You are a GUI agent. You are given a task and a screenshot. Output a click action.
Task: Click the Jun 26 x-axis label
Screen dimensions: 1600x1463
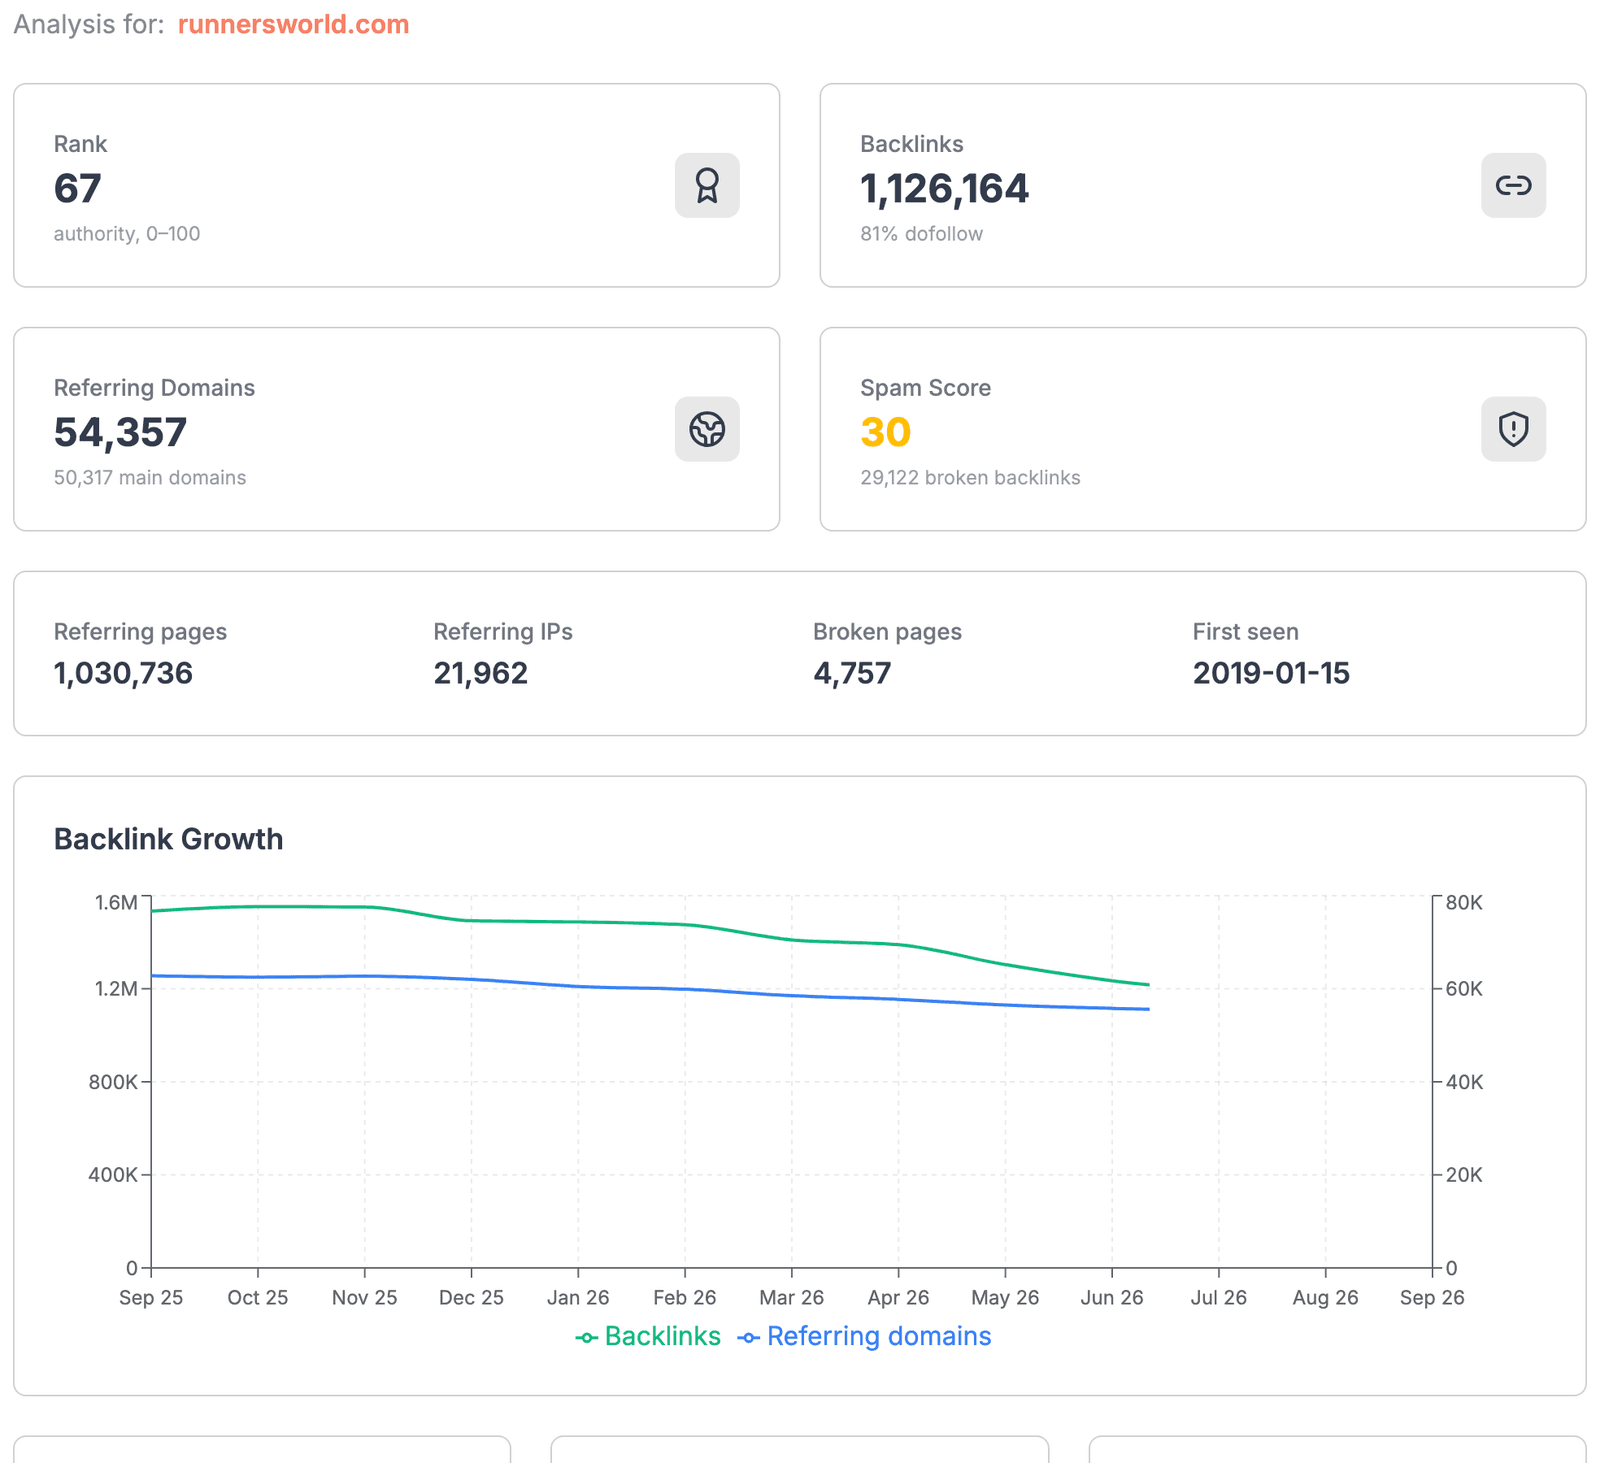click(1112, 1297)
